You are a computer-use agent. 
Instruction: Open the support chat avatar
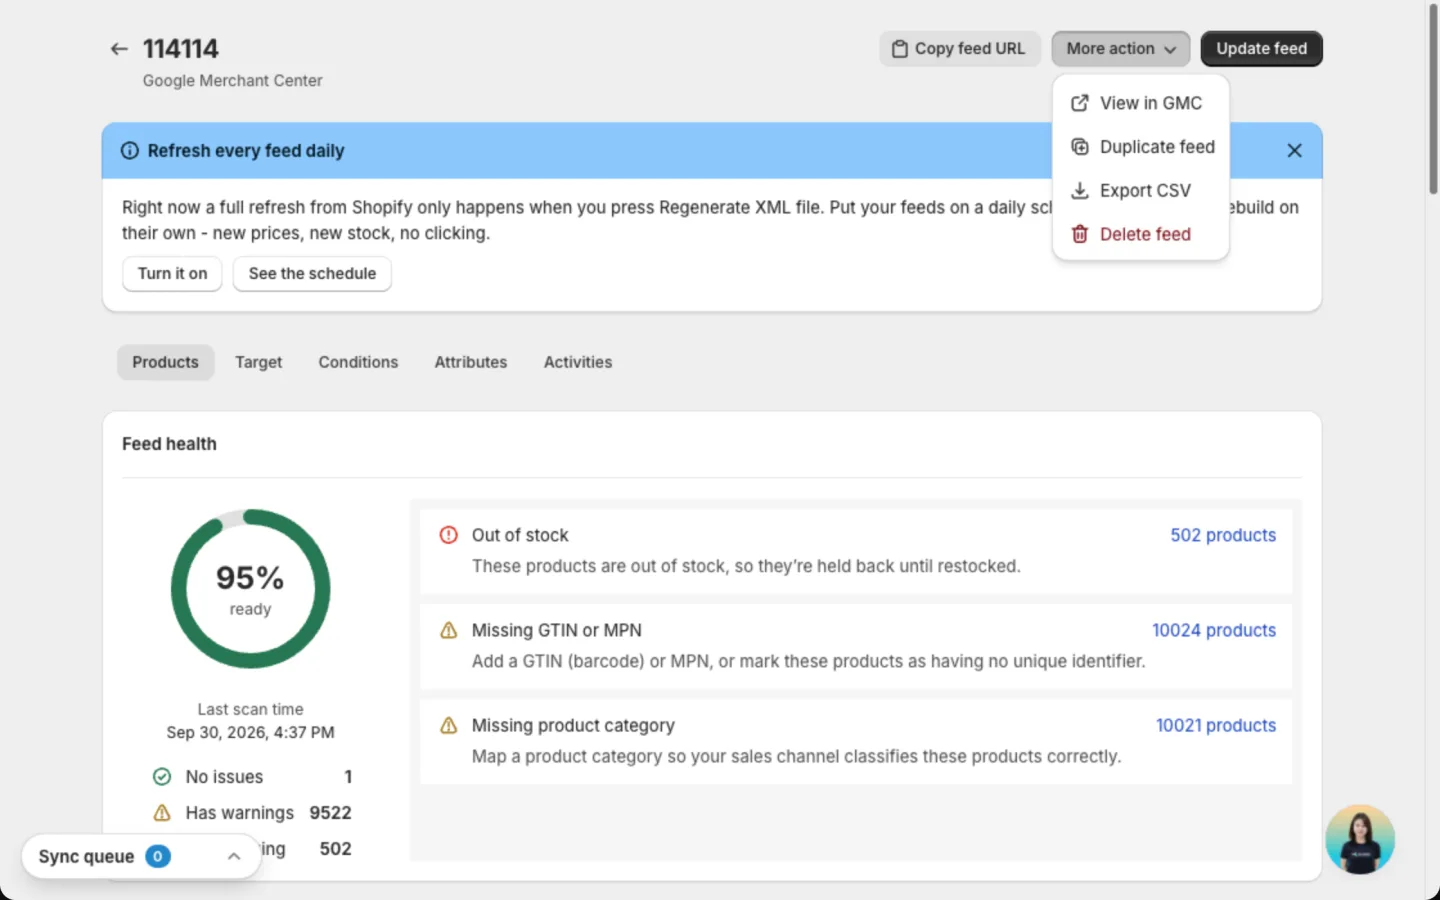click(x=1360, y=839)
